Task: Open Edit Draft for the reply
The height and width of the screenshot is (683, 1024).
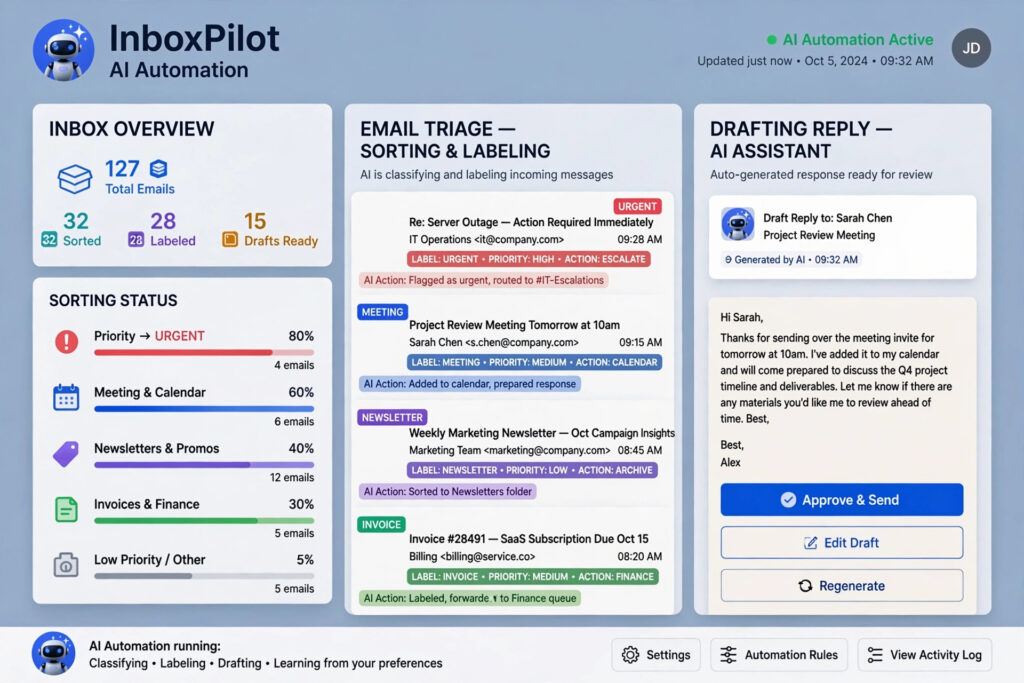Action: point(842,543)
